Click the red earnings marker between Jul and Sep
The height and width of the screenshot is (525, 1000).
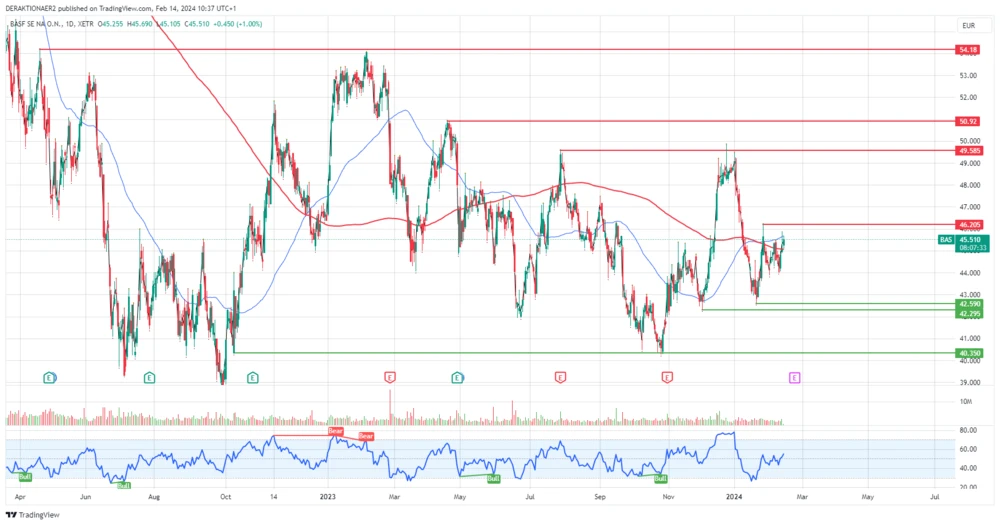point(560,378)
